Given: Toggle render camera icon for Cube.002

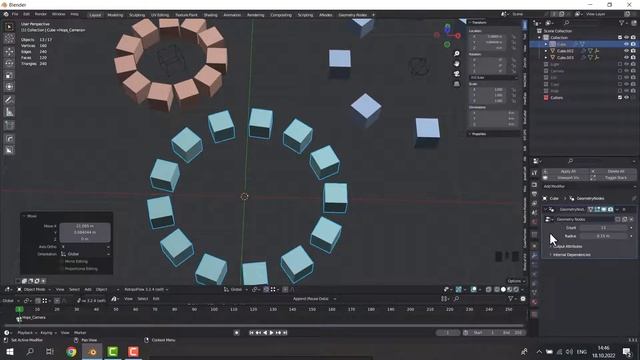Looking at the screenshot, I should (633, 51).
